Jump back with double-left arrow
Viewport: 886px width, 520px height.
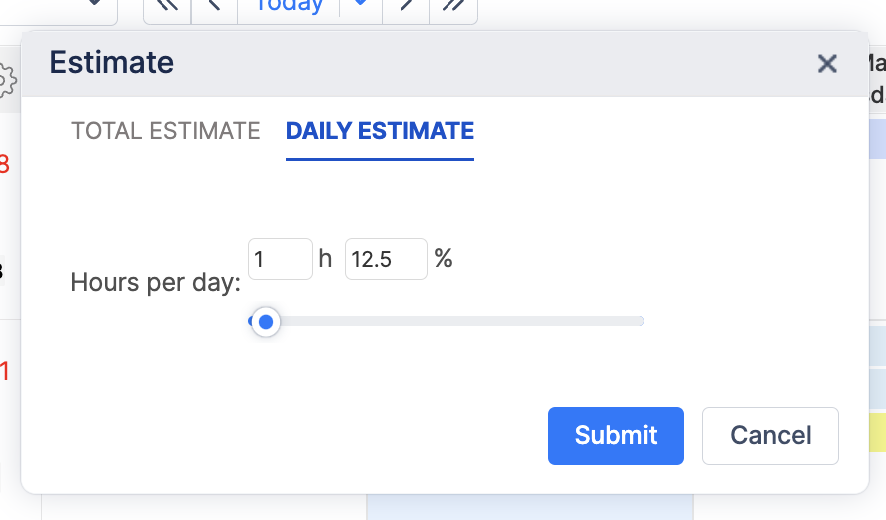pyautogui.click(x=167, y=6)
